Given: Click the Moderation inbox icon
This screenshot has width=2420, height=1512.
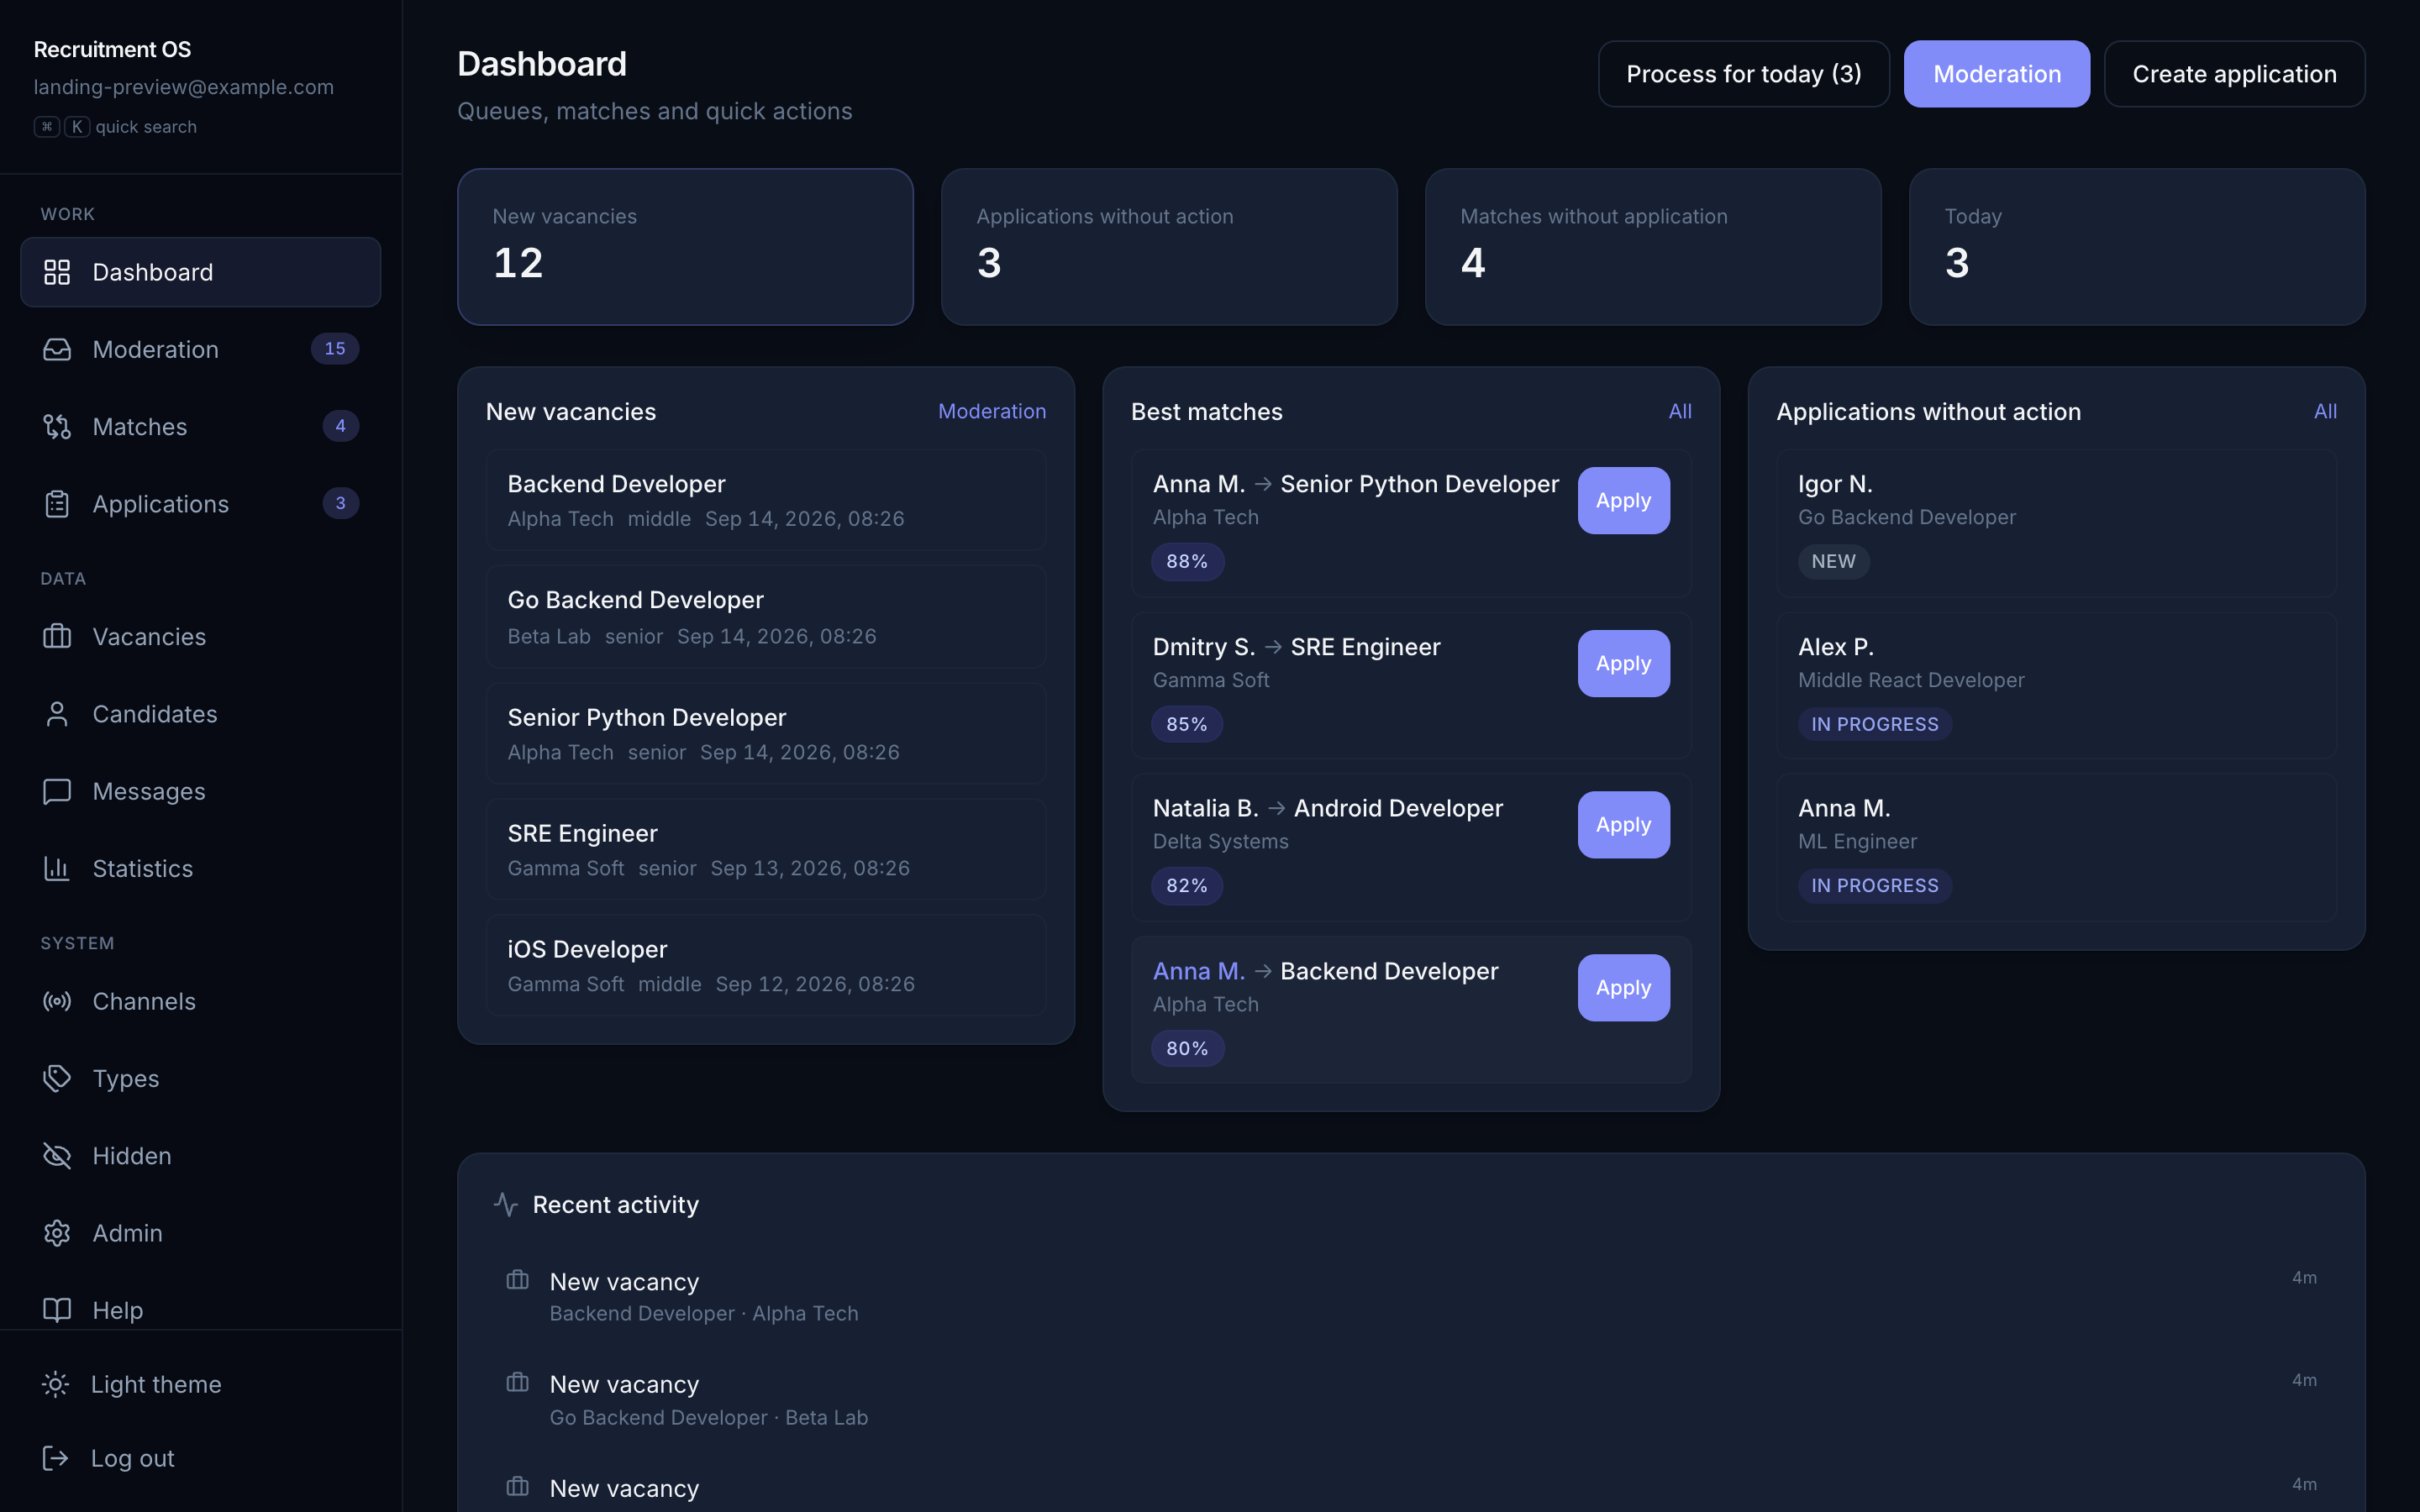Looking at the screenshot, I should pos(57,349).
